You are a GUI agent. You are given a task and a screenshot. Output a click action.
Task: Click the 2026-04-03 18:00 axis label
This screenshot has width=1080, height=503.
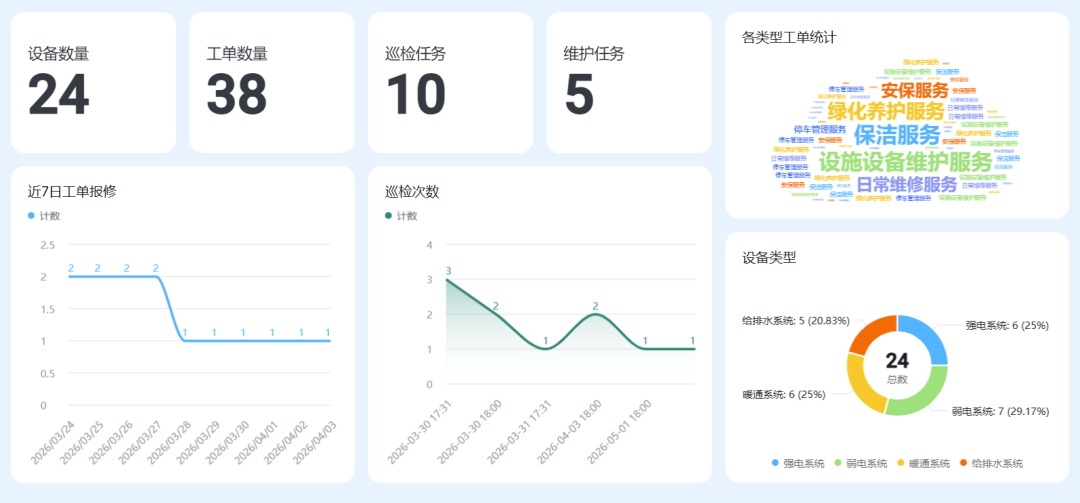(x=569, y=430)
